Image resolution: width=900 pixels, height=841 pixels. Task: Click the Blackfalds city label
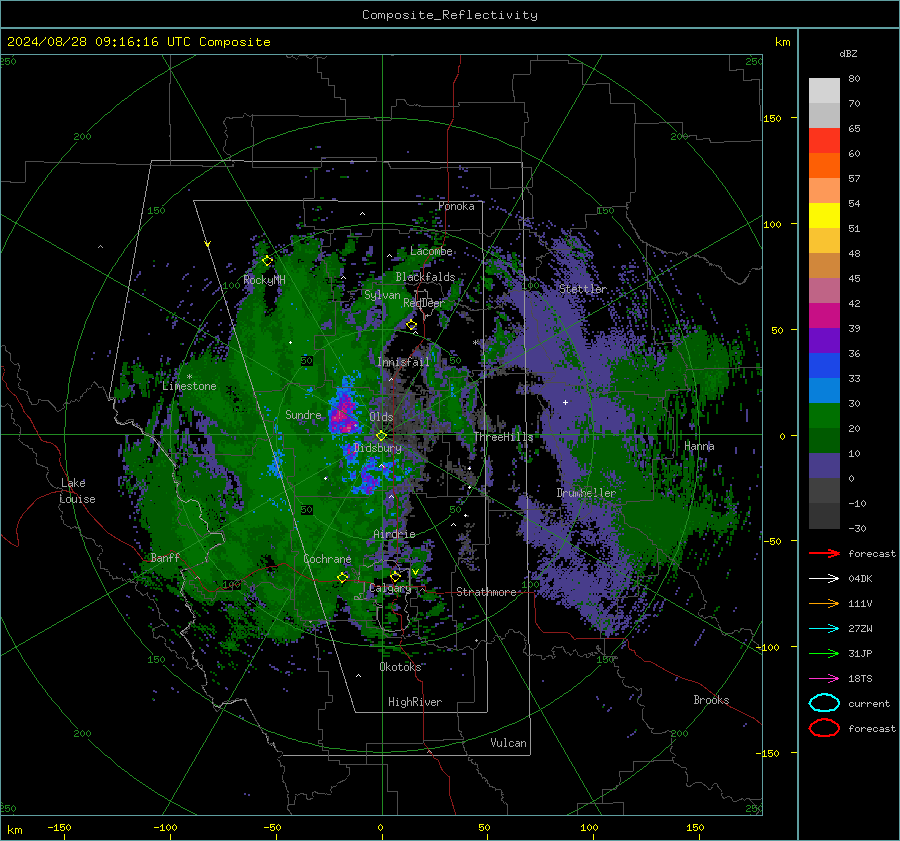(425, 277)
